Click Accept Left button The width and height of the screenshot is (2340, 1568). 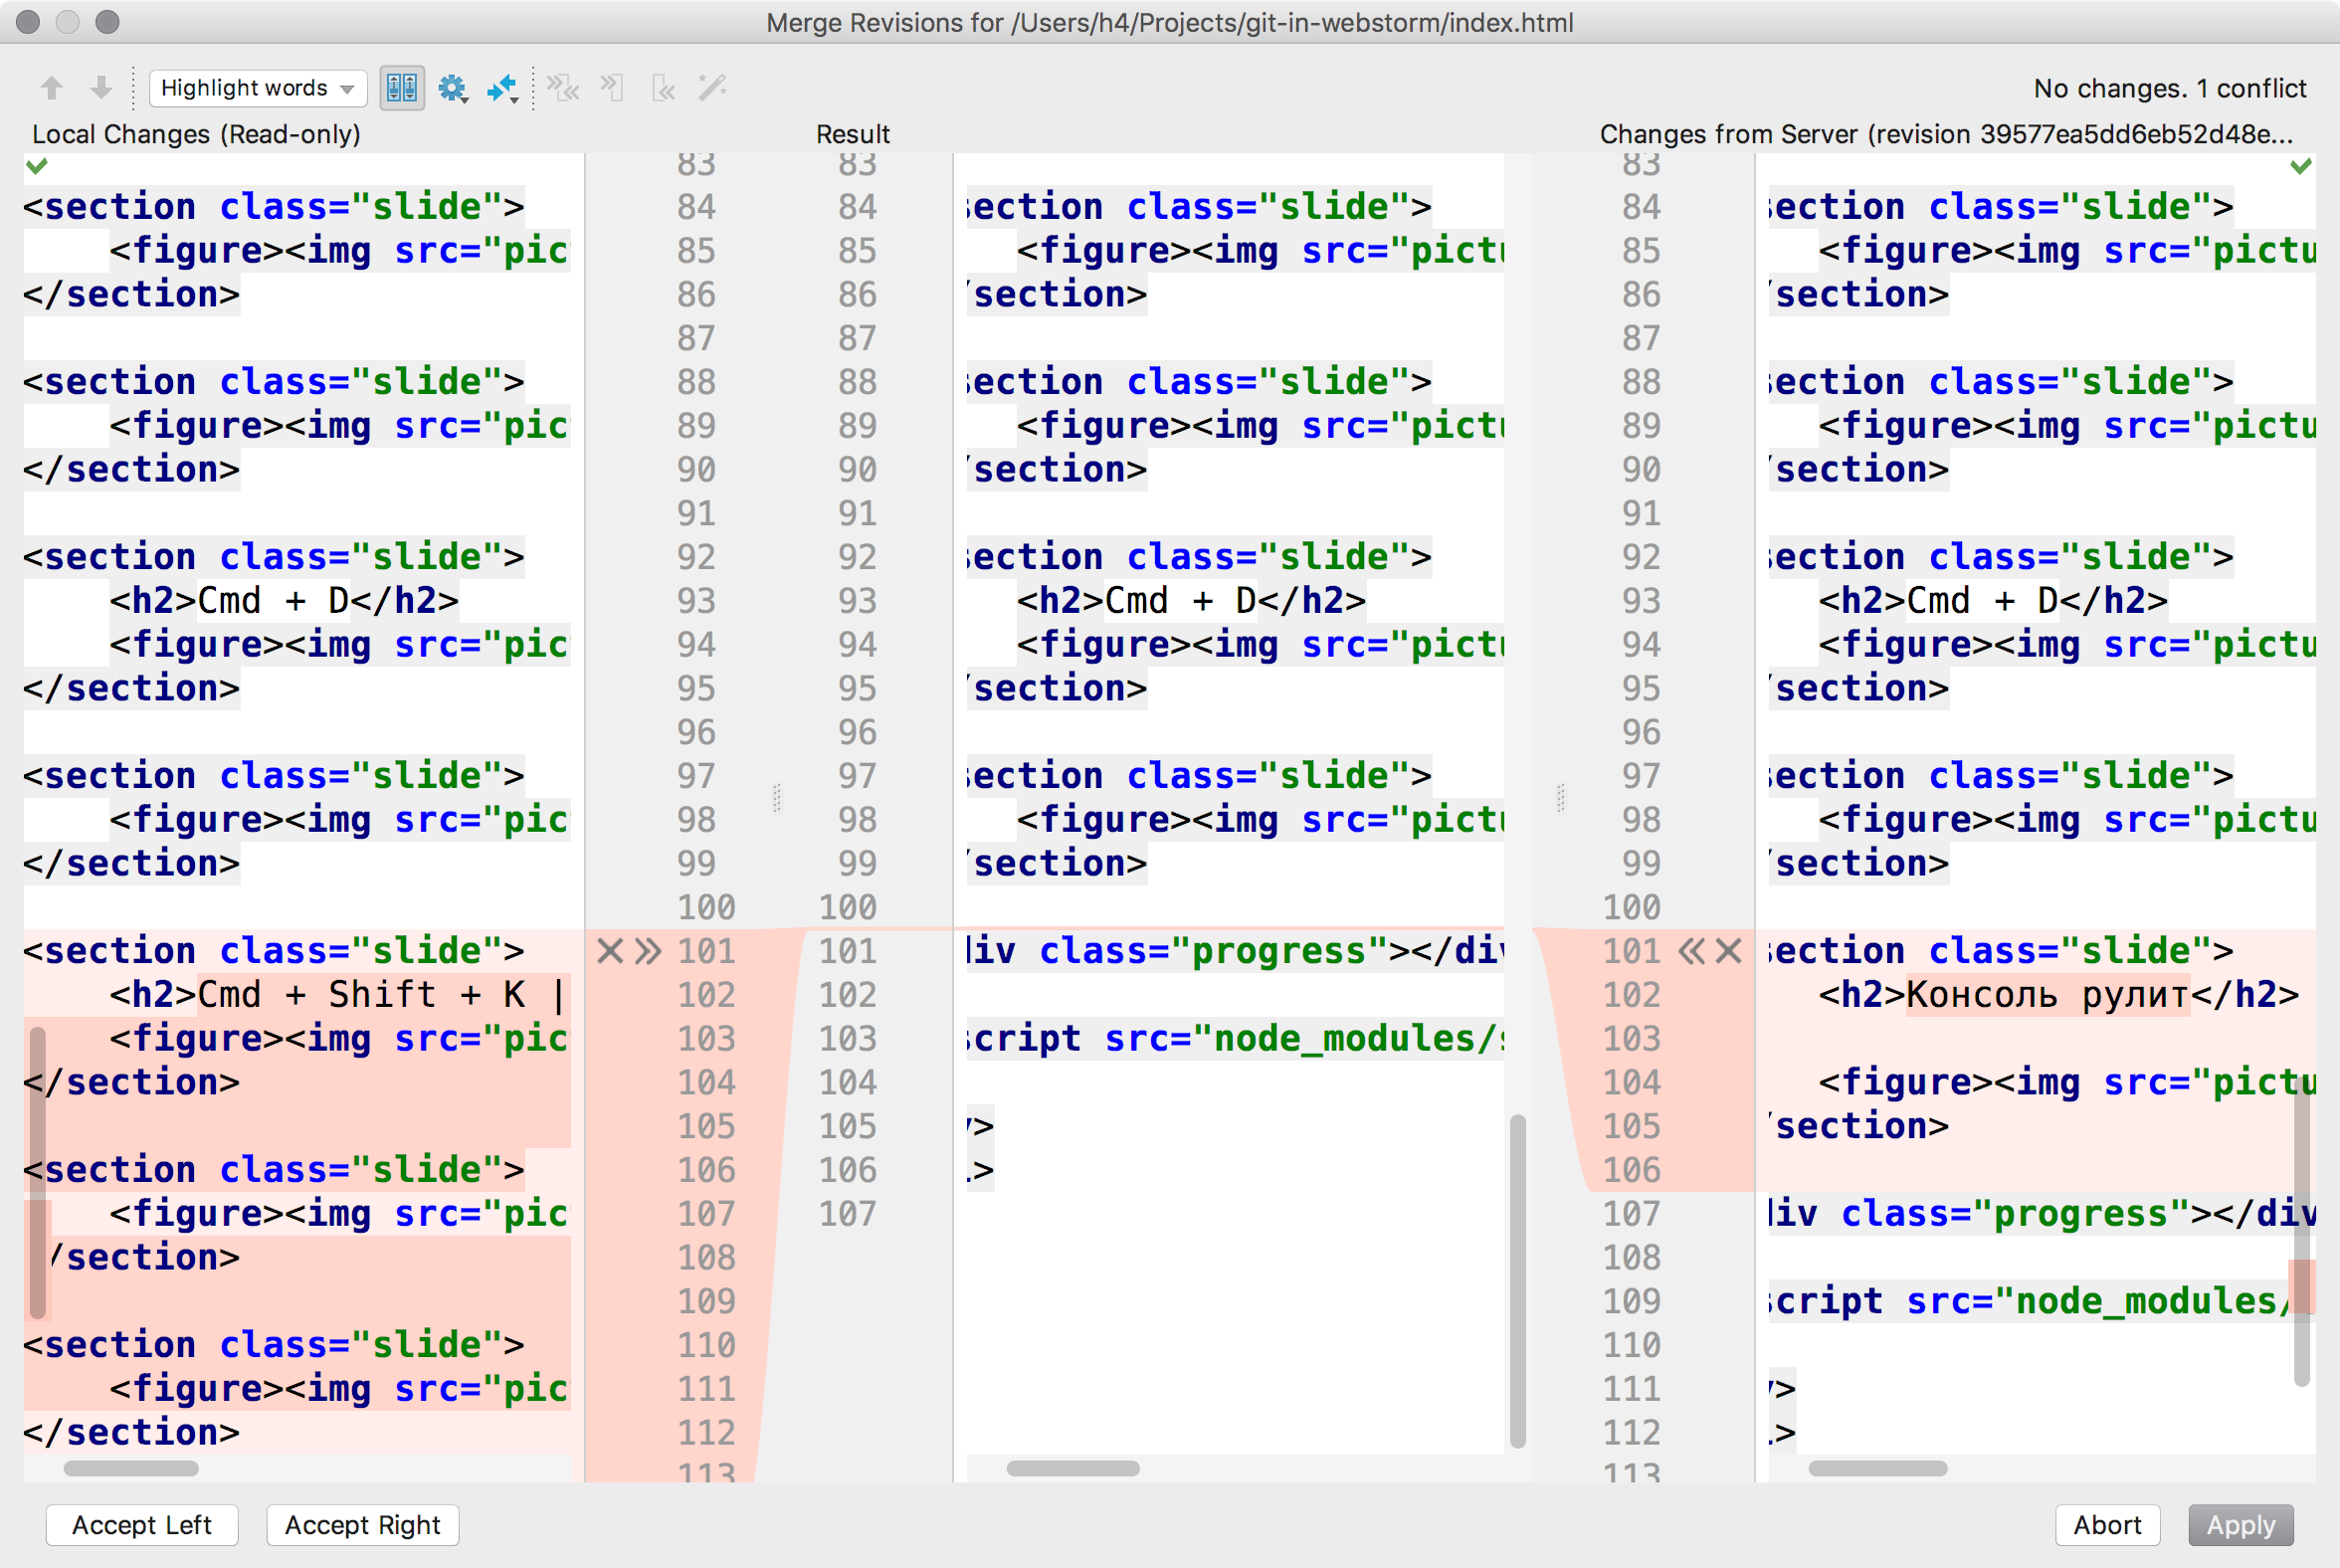tap(142, 1525)
